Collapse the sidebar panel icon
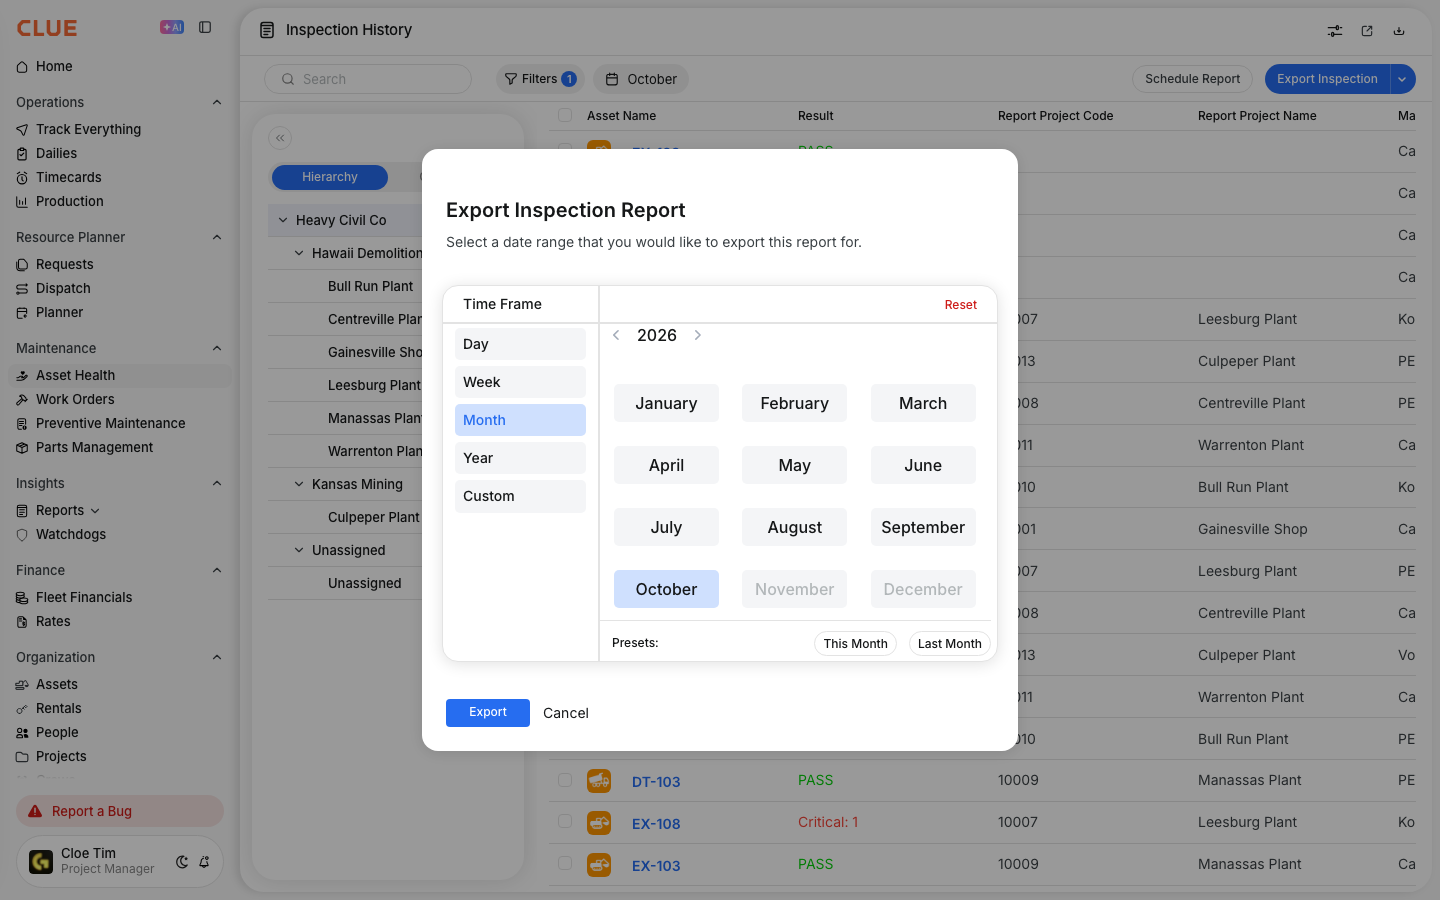 pos(205,27)
